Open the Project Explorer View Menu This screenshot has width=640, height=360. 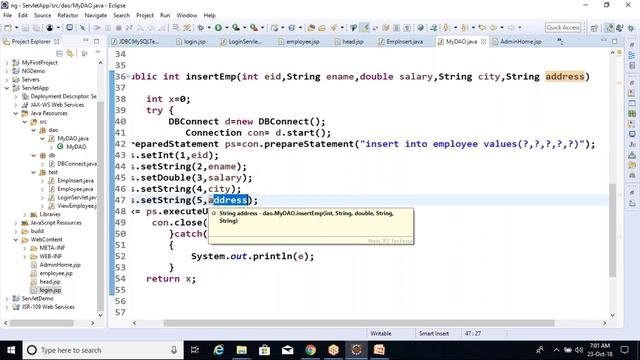pos(98,53)
